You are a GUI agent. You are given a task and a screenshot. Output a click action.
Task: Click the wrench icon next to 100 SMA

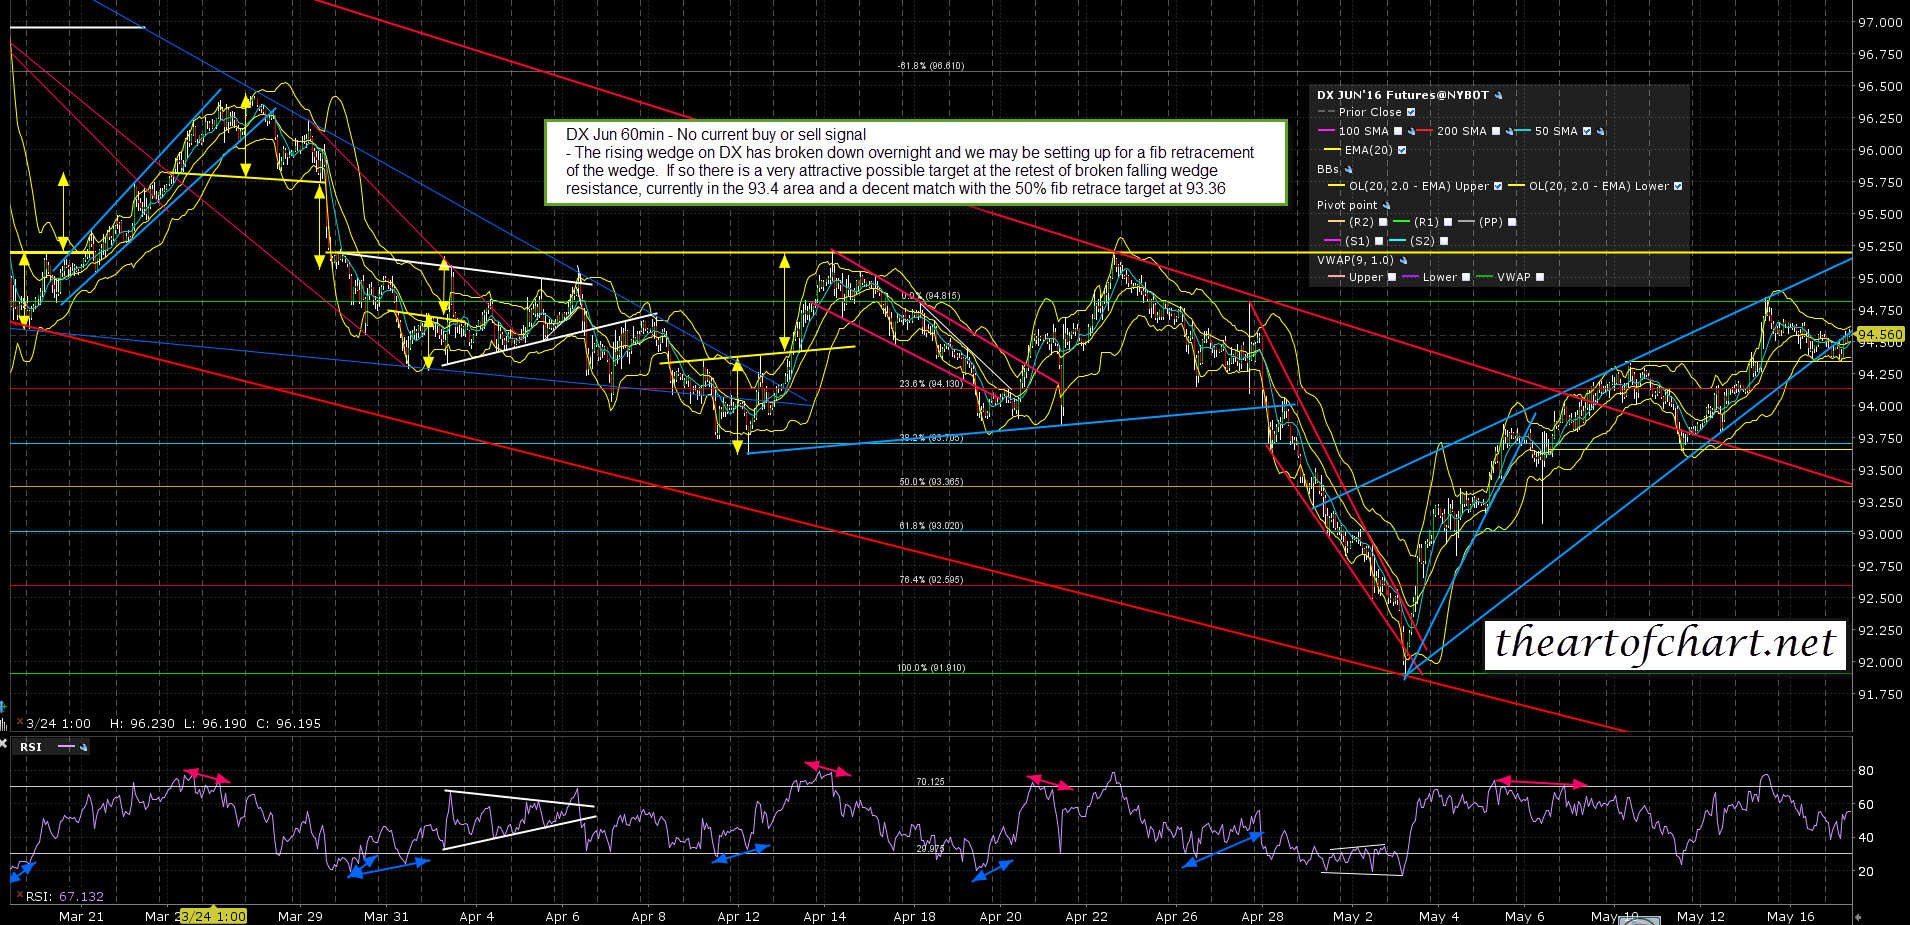coord(1411,132)
